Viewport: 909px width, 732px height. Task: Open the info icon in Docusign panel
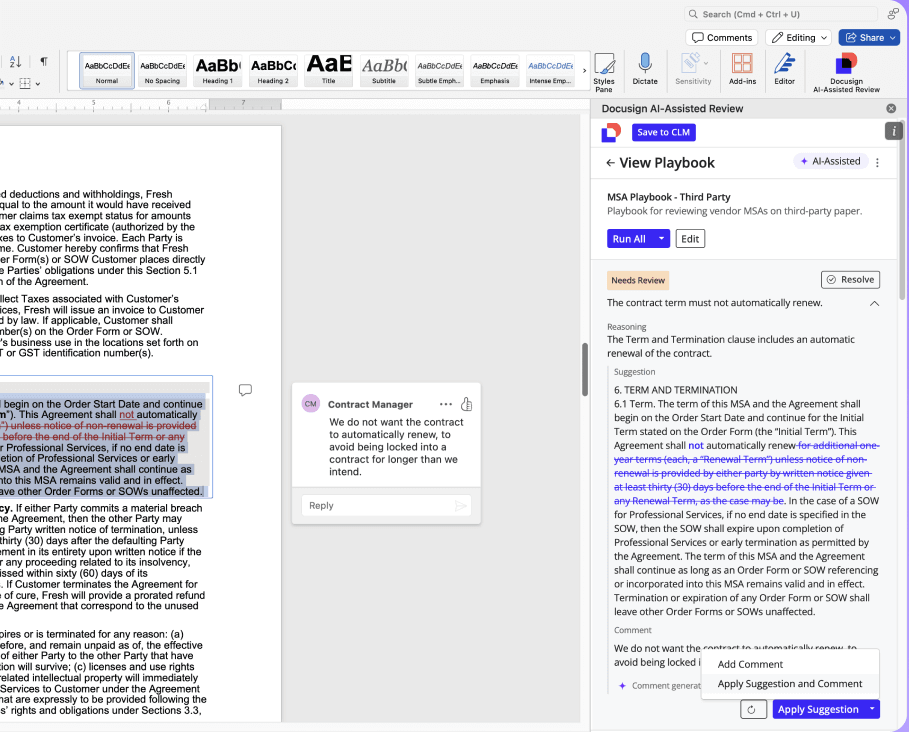[x=893, y=131]
